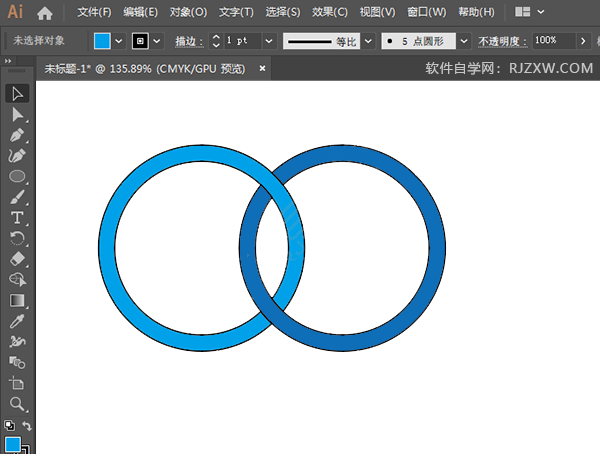600x454 pixels.
Task: Select the Curvature tool
Action: click(x=17, y=156)
